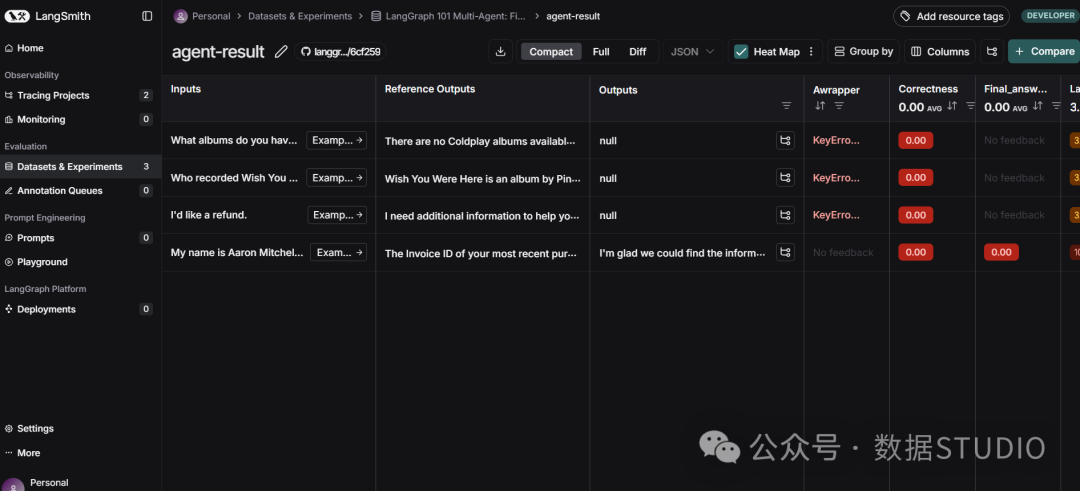1080x491 pixels.
Task: Click the Inputs column header
Action: pos(186,89)
